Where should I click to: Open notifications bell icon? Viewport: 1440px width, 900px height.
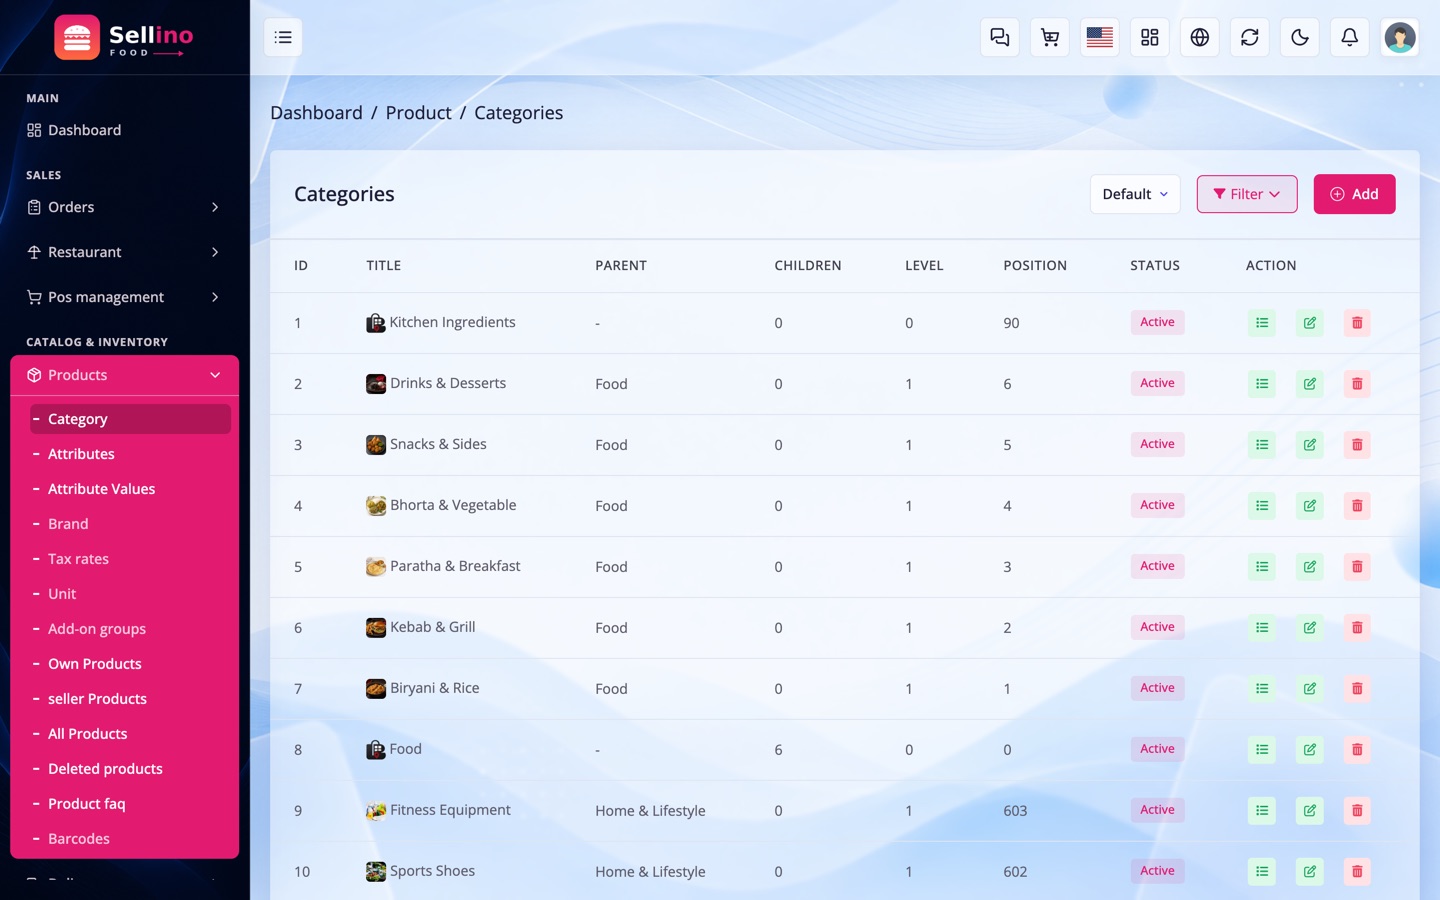pos(1350,37)
